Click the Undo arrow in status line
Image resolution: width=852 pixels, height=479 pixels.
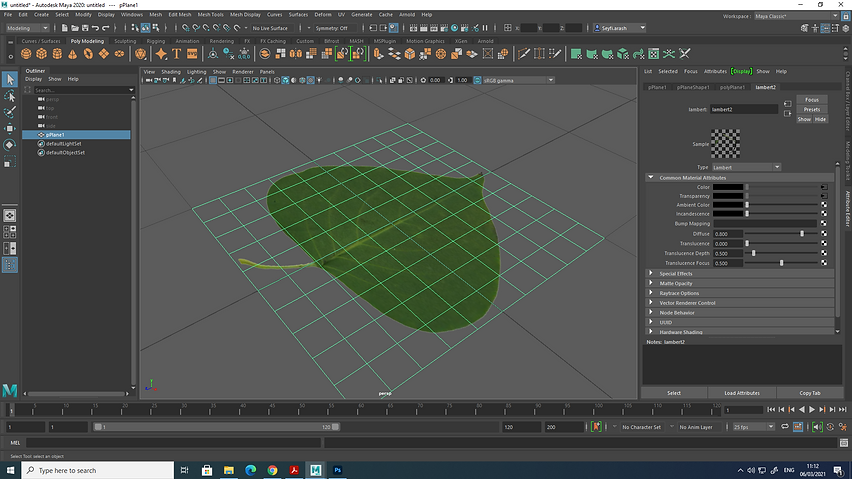click(96, 28)
